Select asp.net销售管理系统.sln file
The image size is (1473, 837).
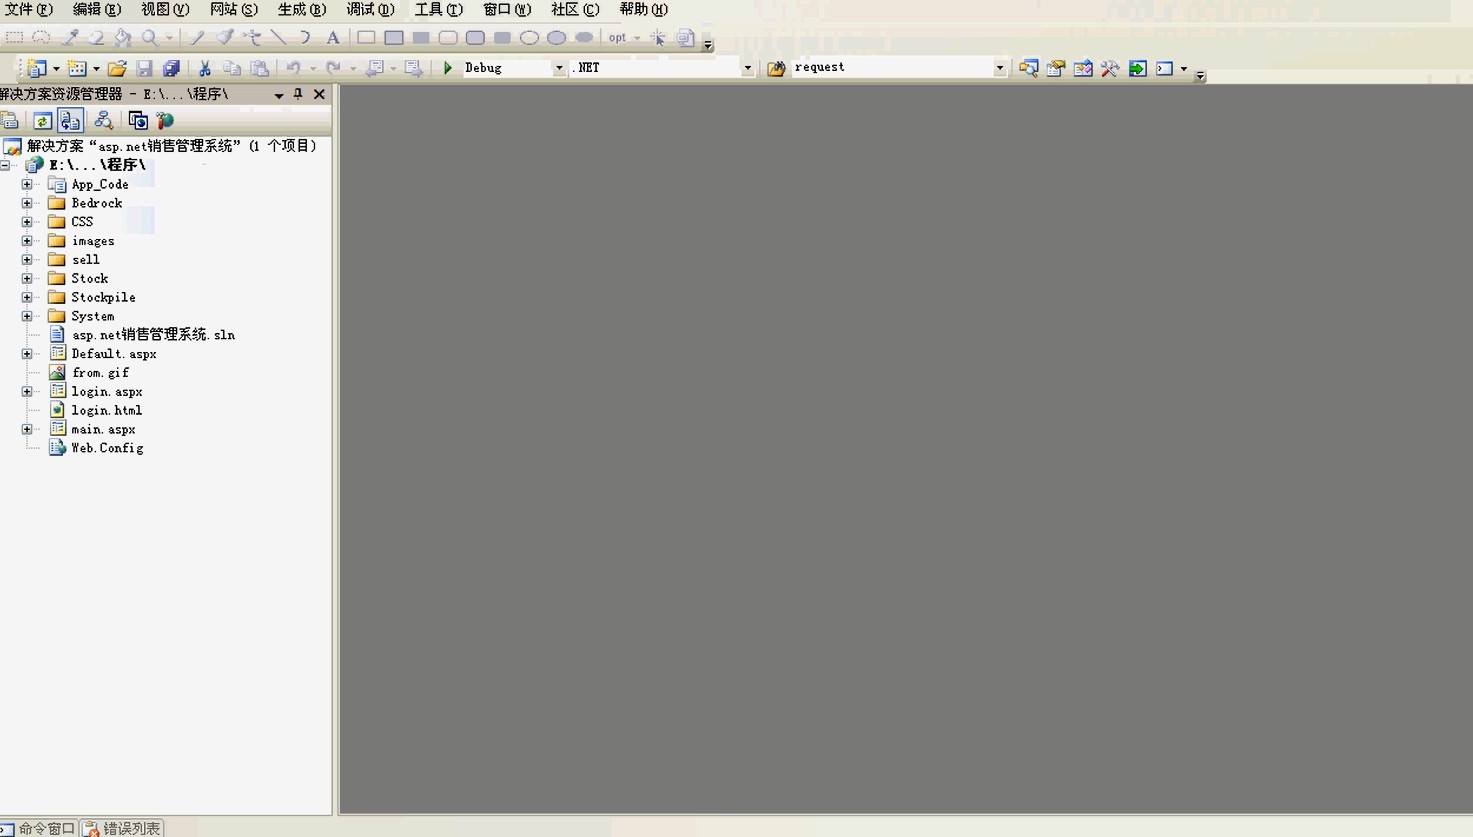click(153, 335)
